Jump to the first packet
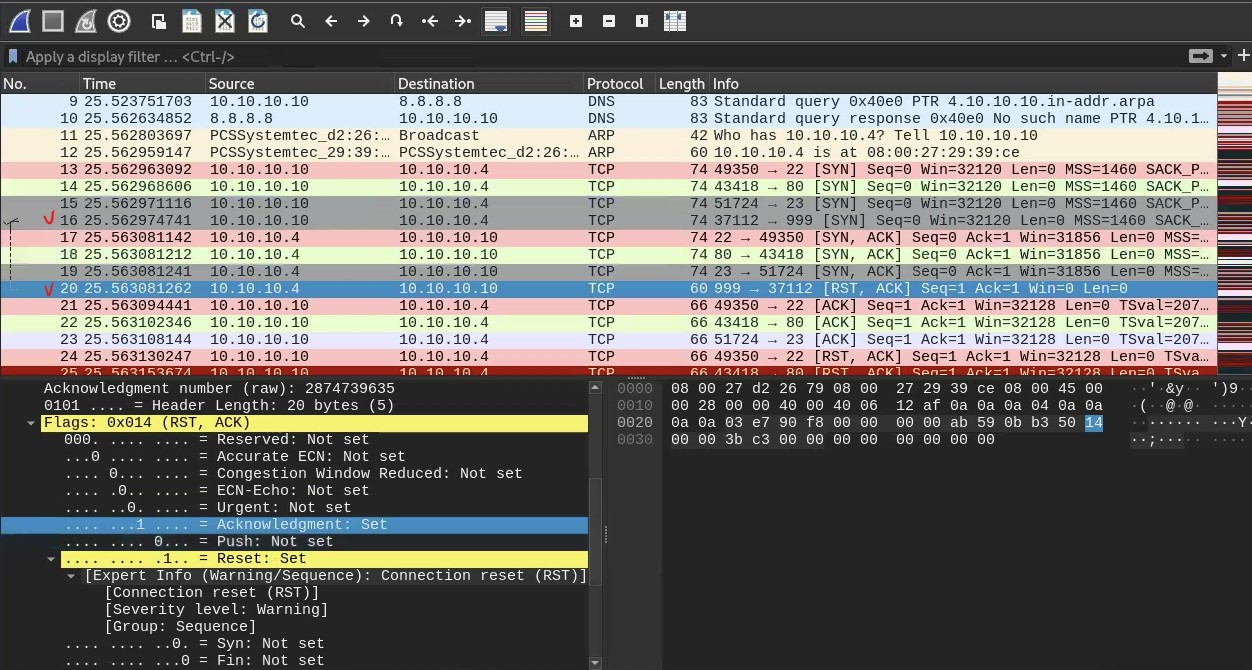 pyautogui.click(x=430, y=20)
